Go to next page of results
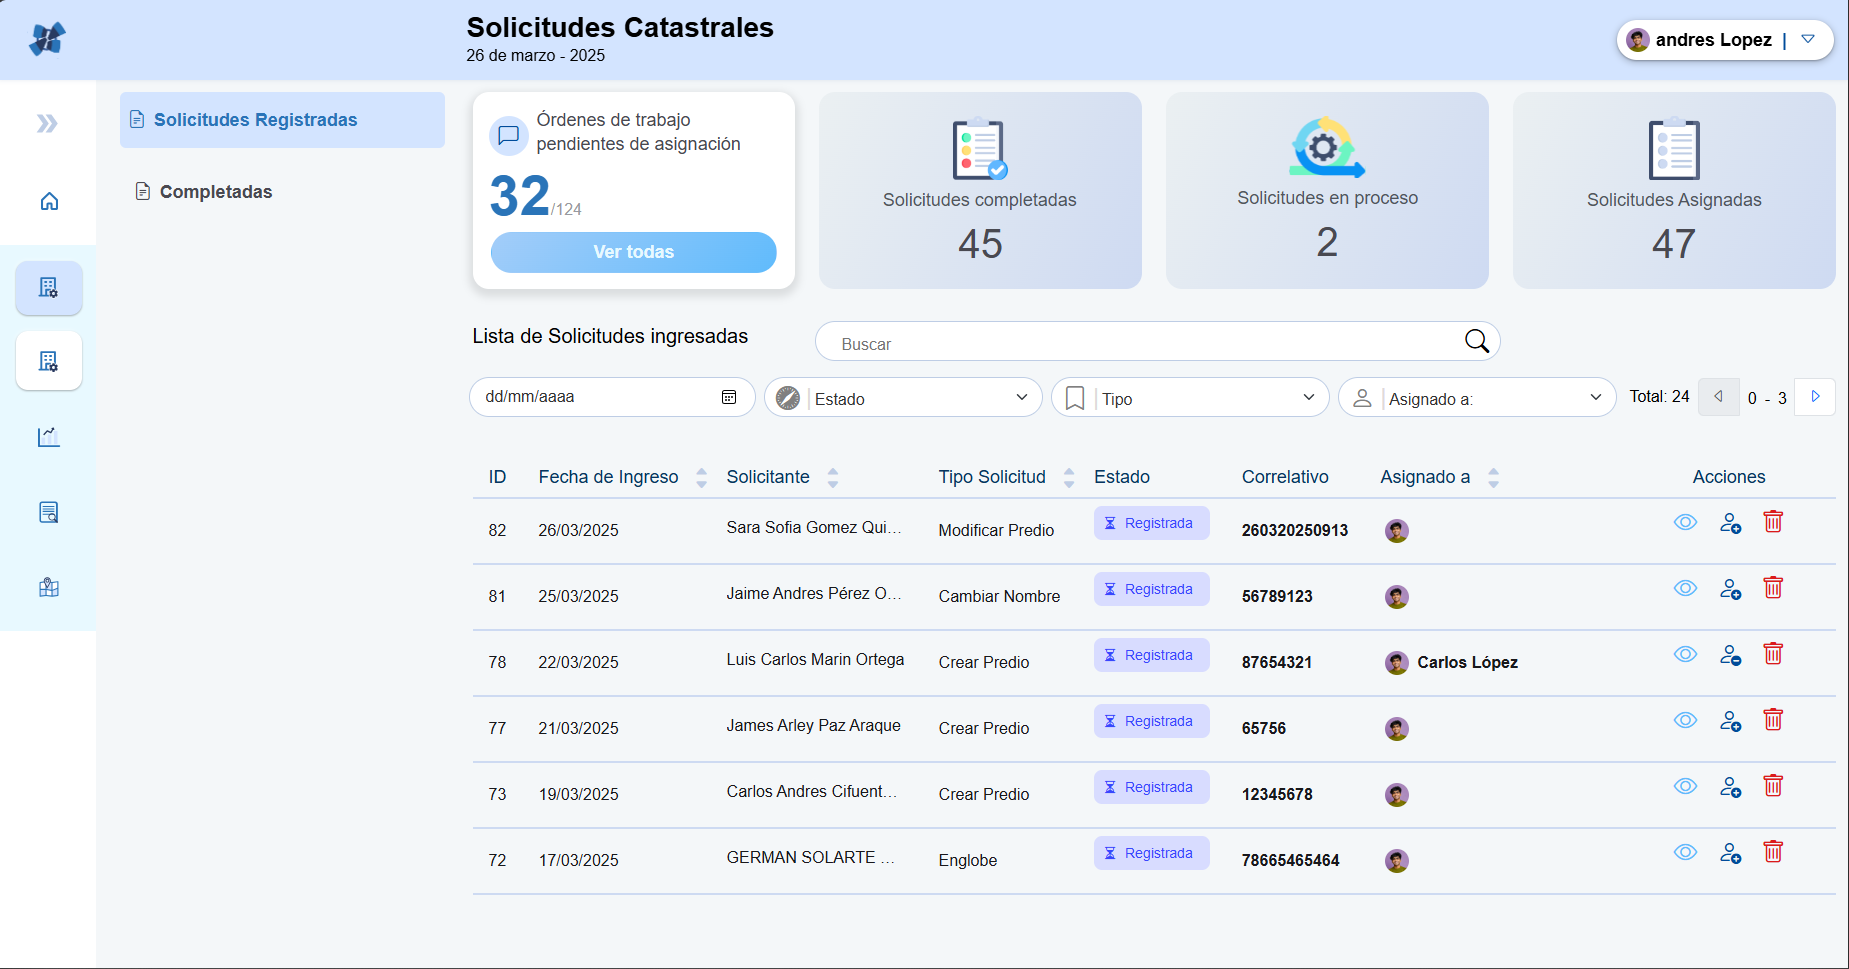1849x969 pixels. click(1815, 397)
